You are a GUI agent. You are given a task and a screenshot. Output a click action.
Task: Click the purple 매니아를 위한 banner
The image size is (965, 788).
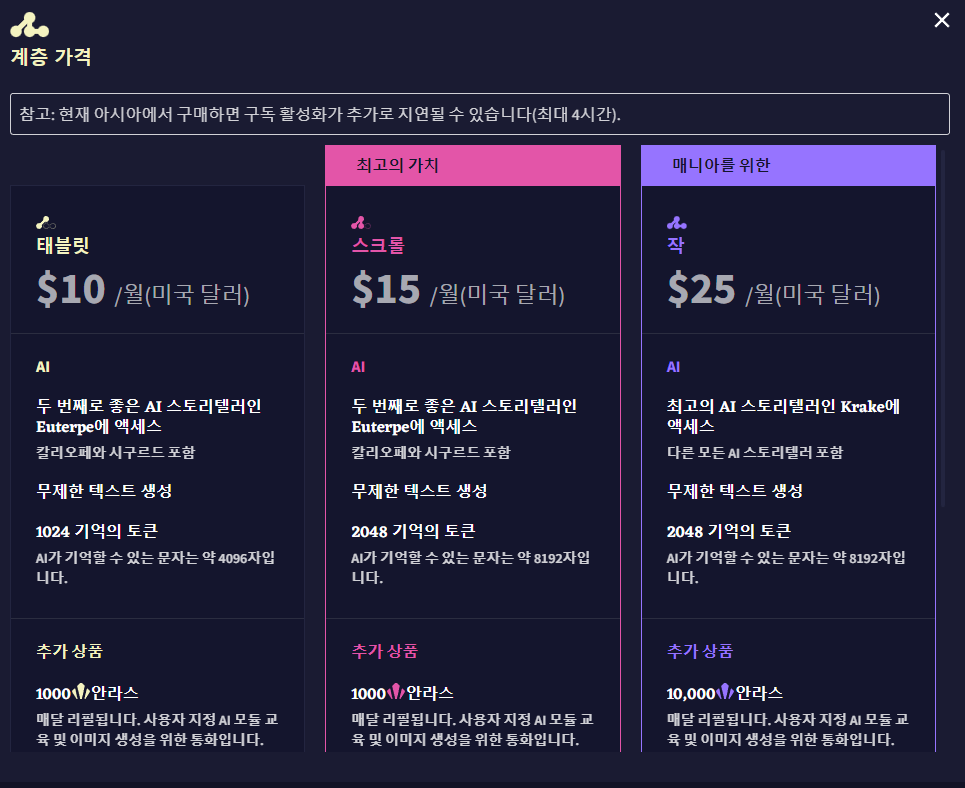(x=788, y=166)
